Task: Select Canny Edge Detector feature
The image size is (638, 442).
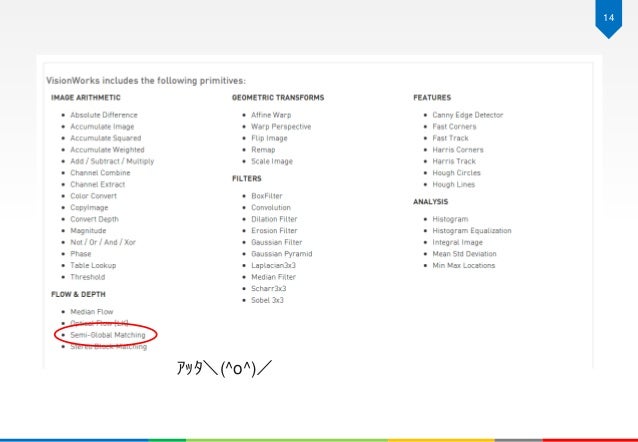Action: 468,115
